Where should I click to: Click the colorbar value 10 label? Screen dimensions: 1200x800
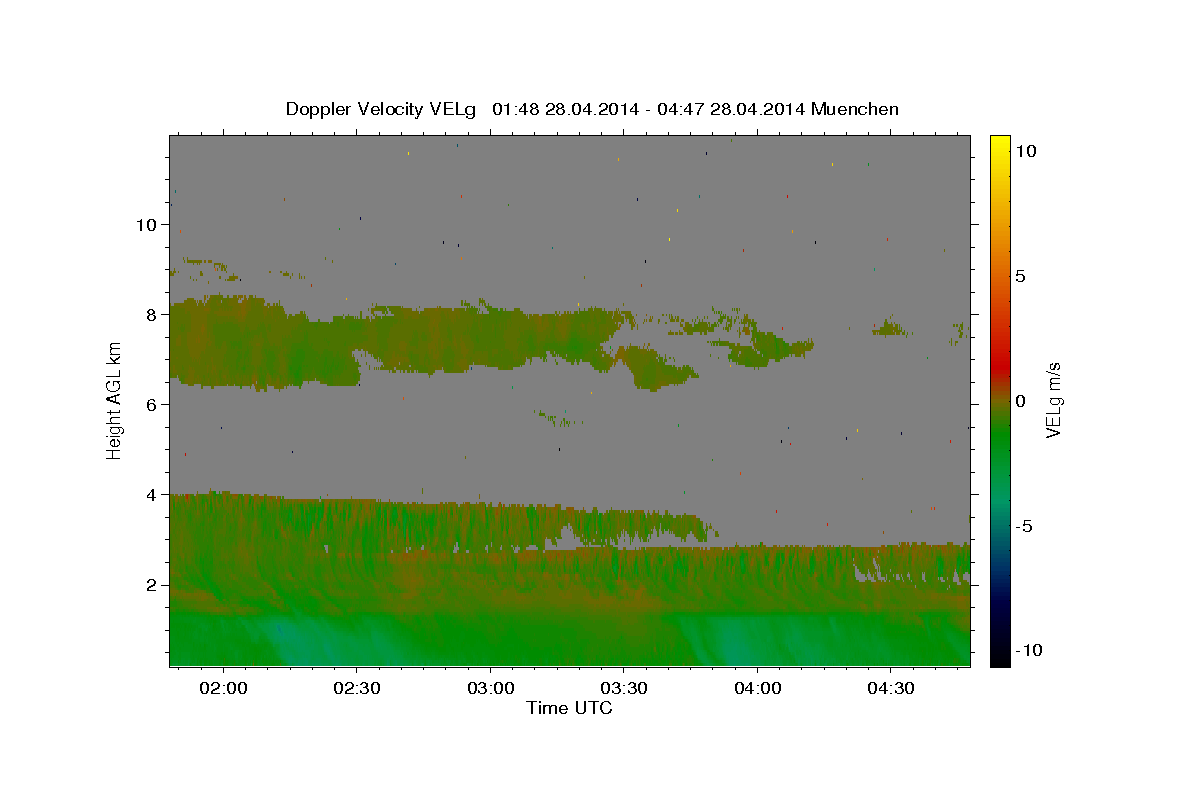[x=1025, y=150]
